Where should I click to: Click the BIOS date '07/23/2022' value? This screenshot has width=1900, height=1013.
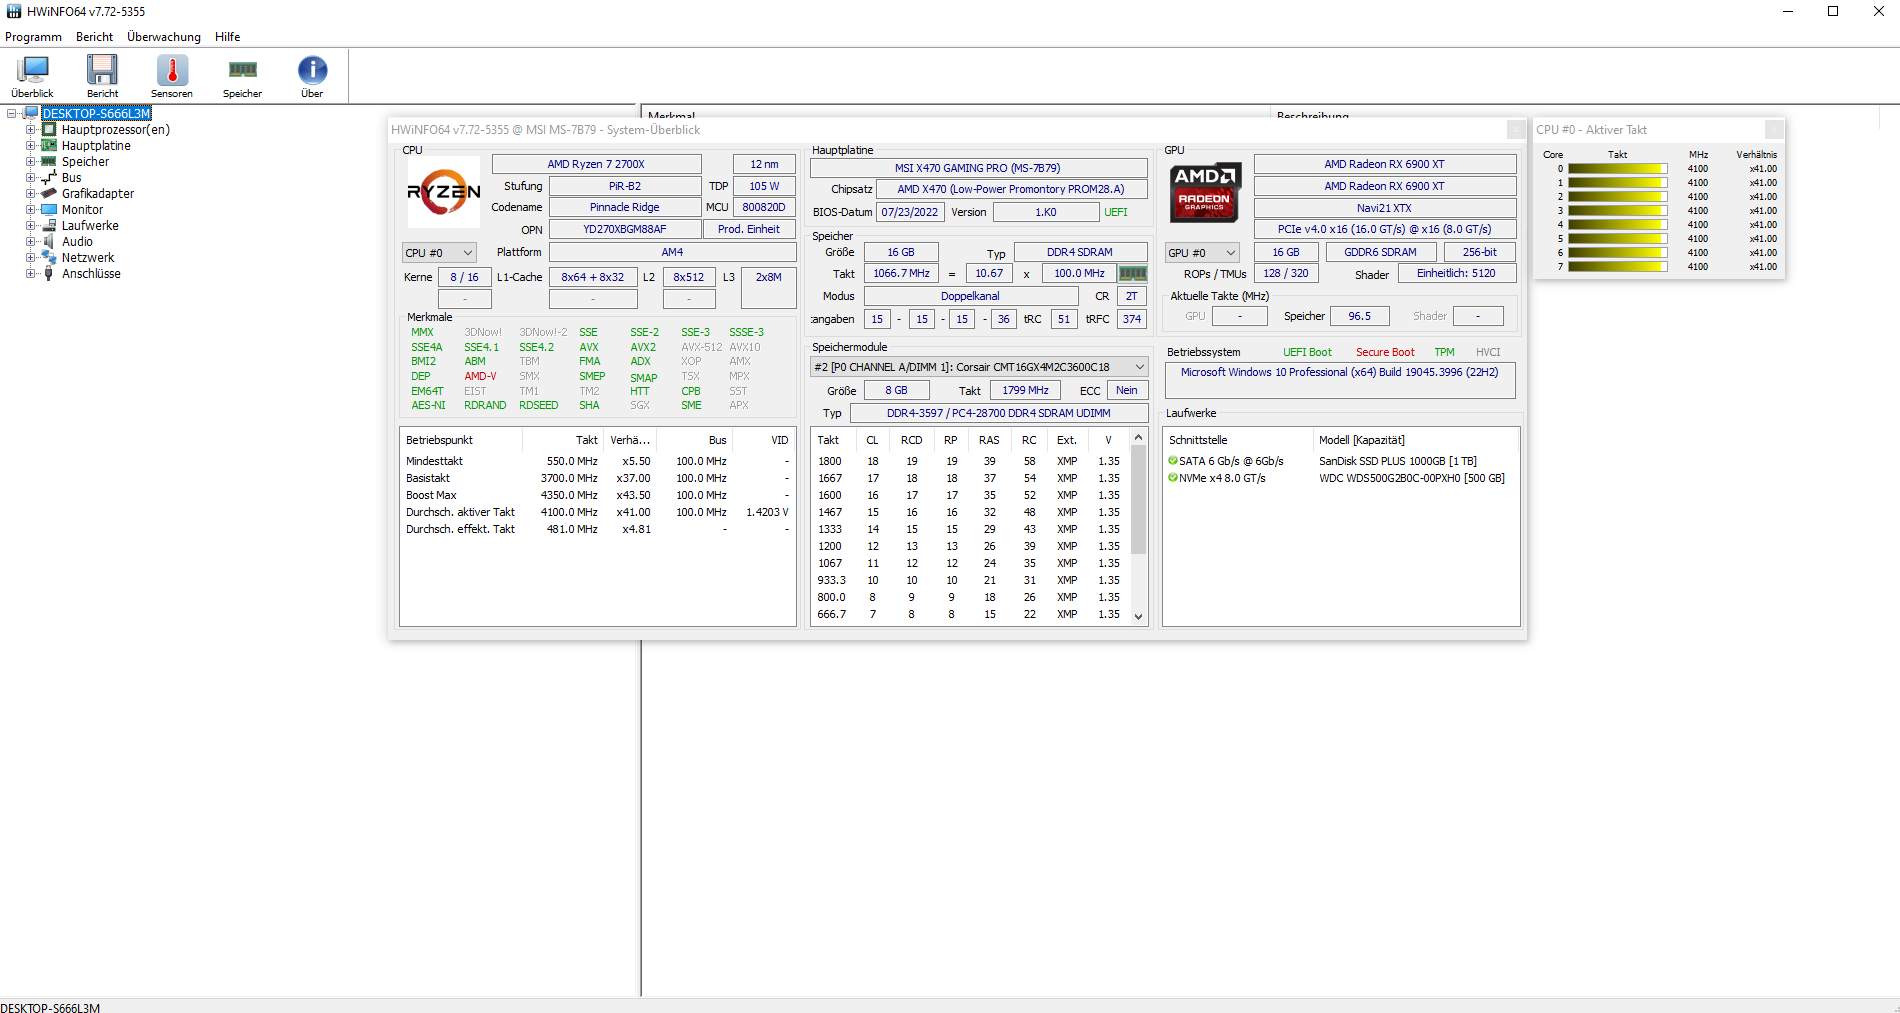click(x=910, y=212)
